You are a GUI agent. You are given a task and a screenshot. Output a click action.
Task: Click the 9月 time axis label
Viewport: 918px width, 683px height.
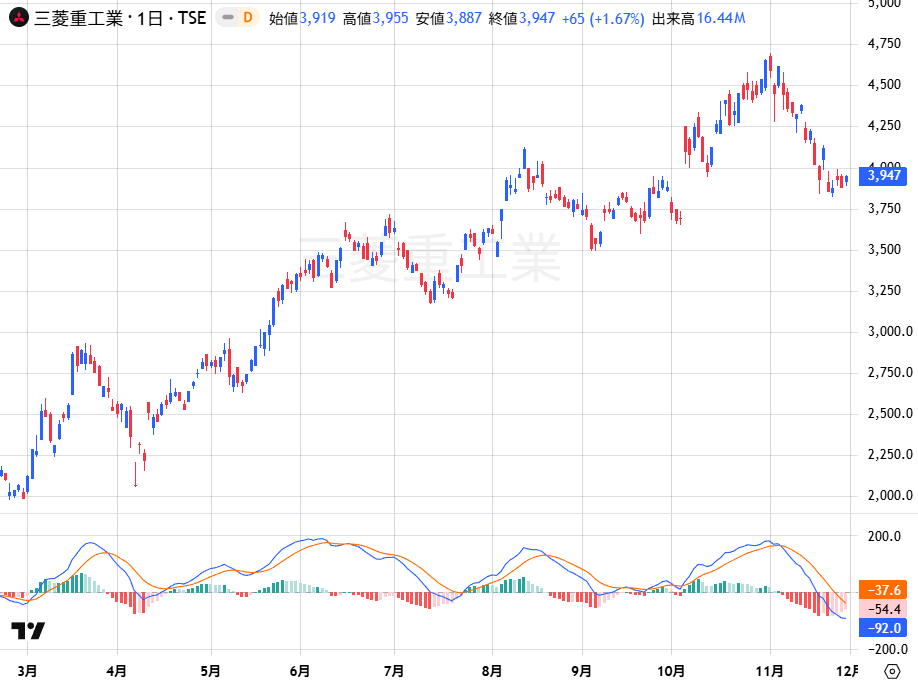[x=581, y=671]
